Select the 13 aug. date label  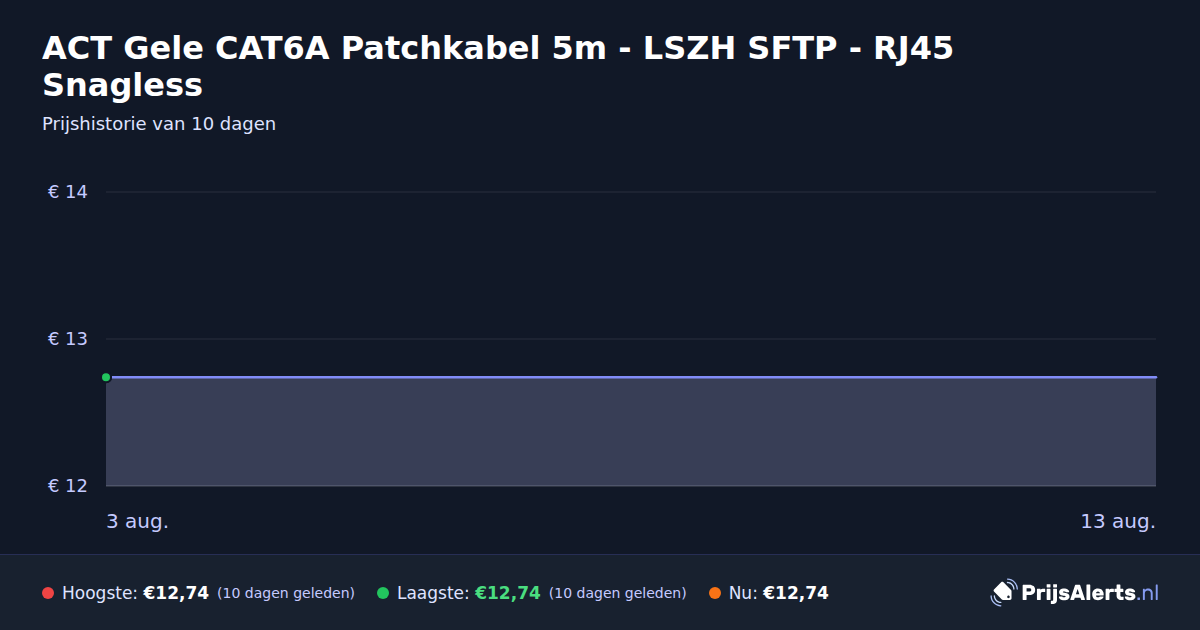click(x=1118, y=521)
